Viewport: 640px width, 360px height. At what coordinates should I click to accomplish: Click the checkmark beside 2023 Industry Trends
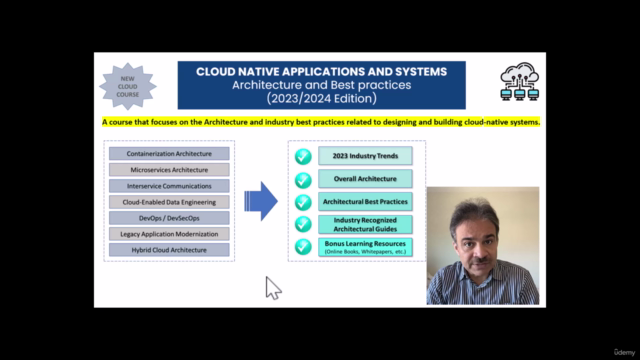click(303, 156)
